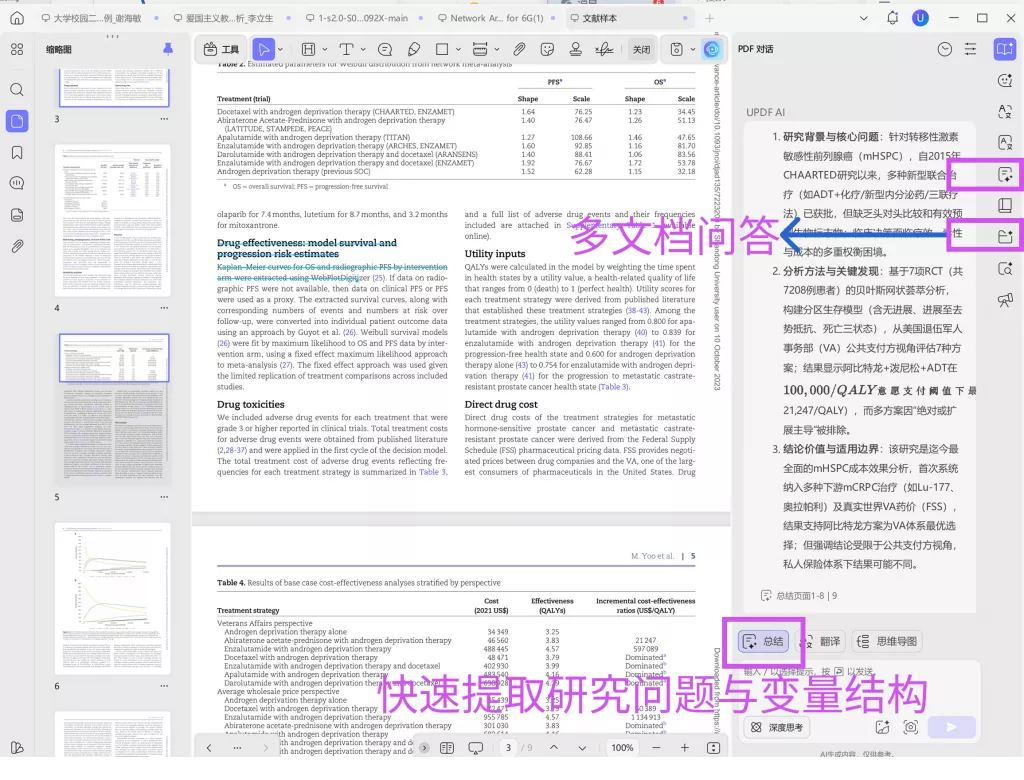This screenshot has width=1024, height=780.
Task: Attach a file with the paperclip tool
Action: click(x=518, y=49)
